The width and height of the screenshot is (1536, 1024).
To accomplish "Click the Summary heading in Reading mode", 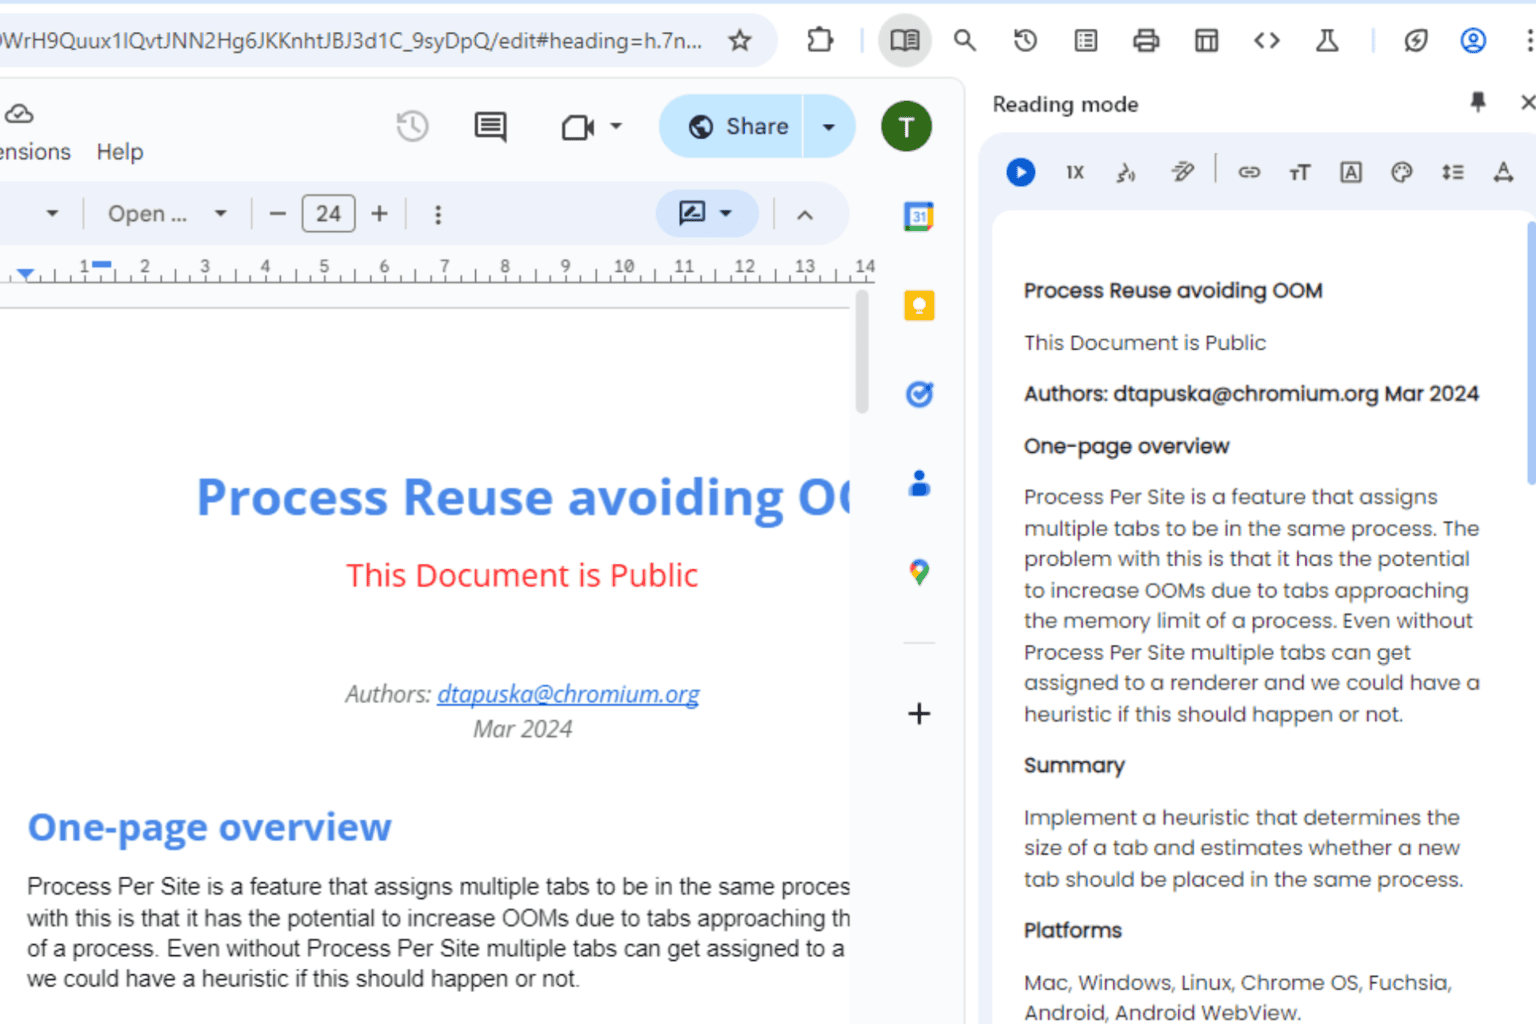I will (1074, 765).
